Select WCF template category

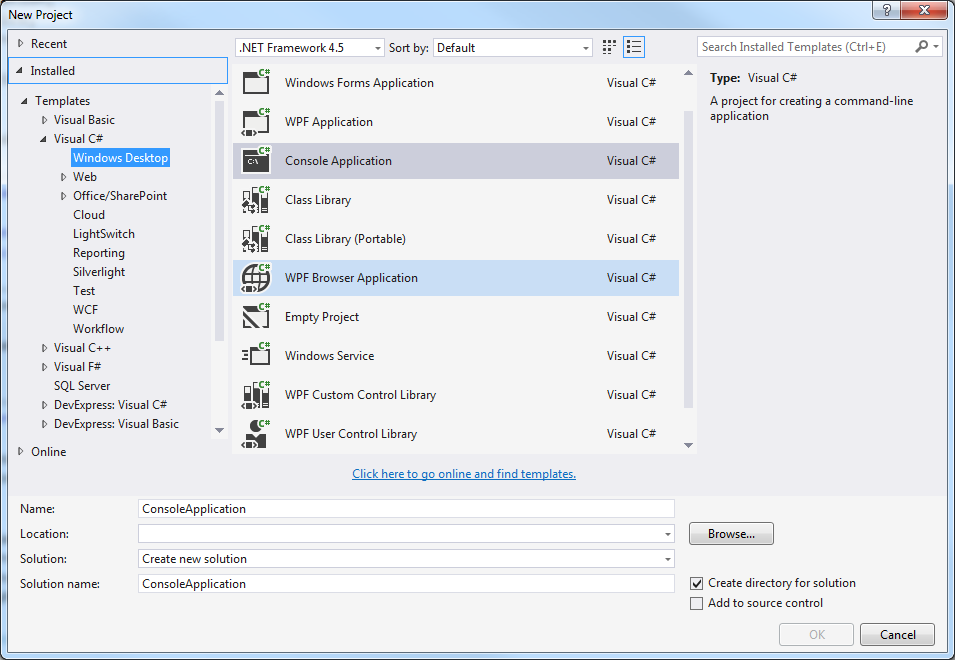(85, 309)
